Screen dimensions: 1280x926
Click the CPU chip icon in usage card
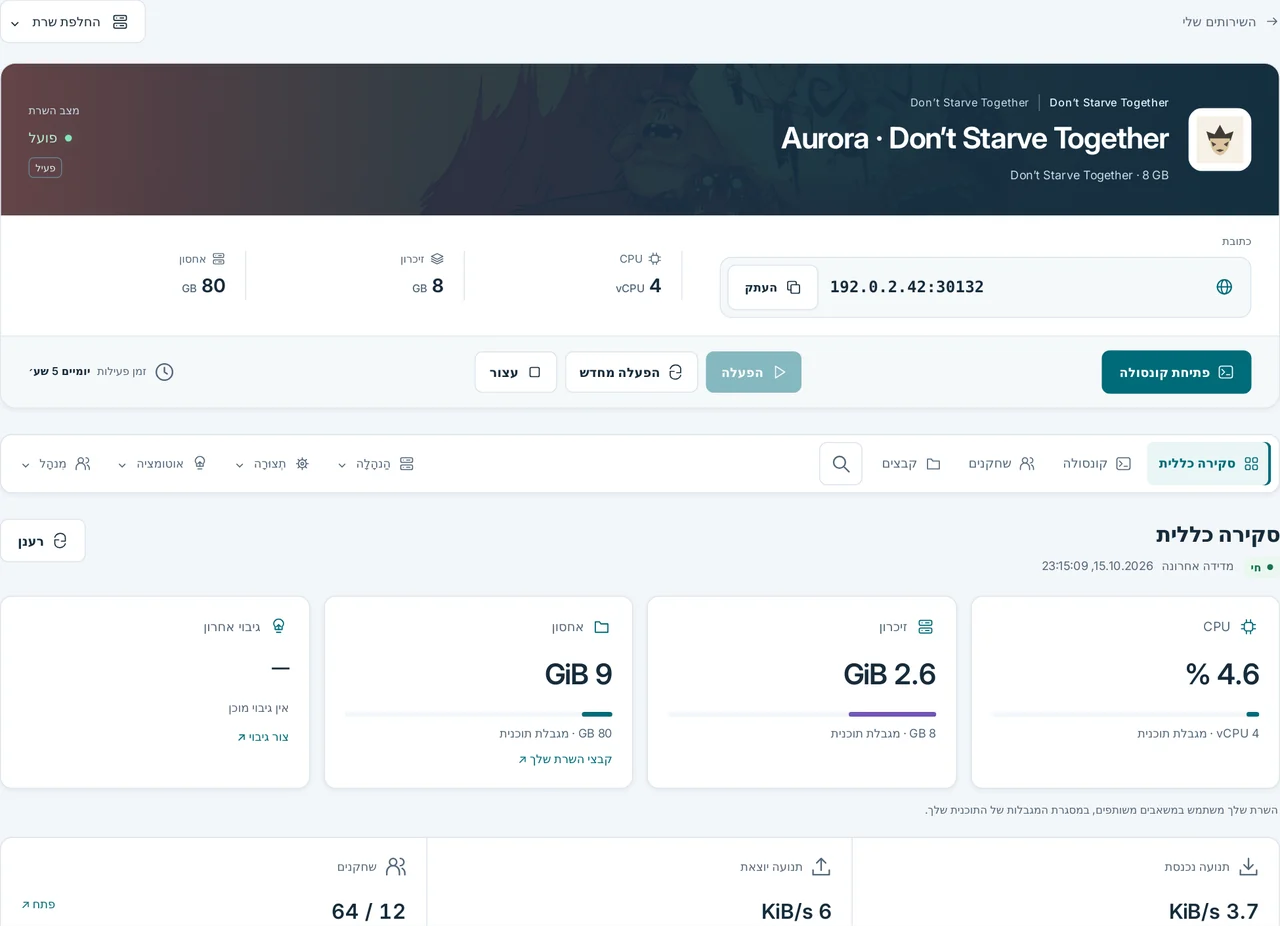point(1248,627)
